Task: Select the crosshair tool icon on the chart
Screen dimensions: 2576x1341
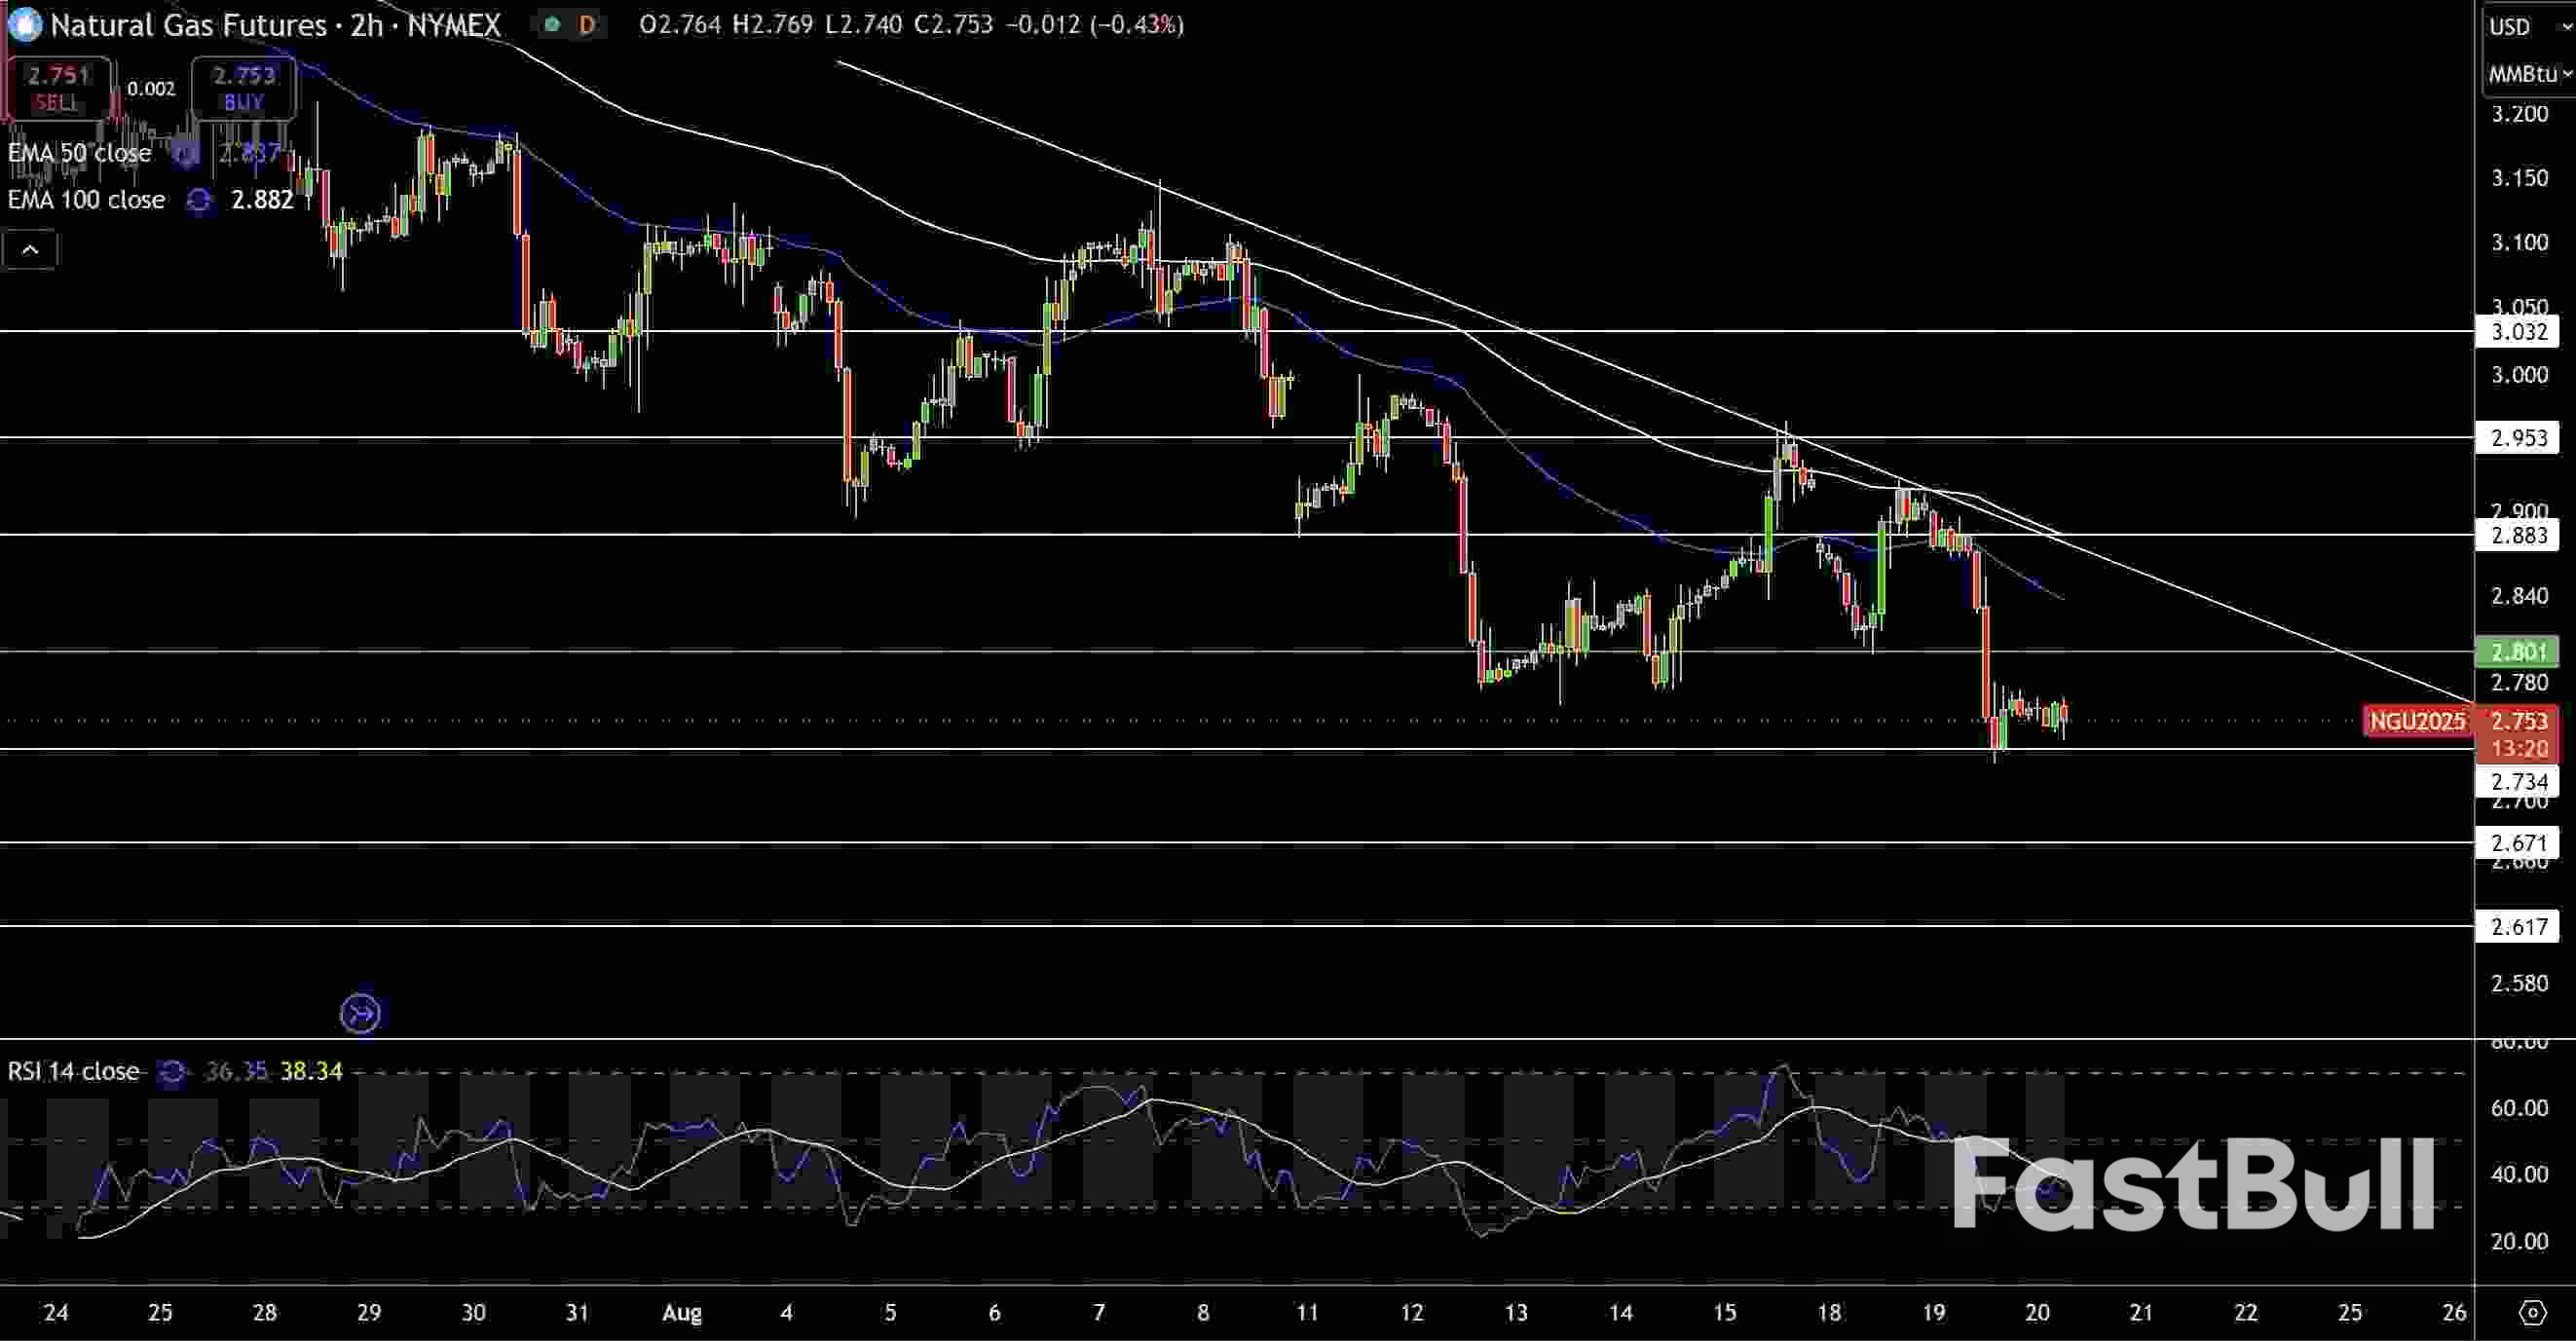Action: tap(360, 1014)
